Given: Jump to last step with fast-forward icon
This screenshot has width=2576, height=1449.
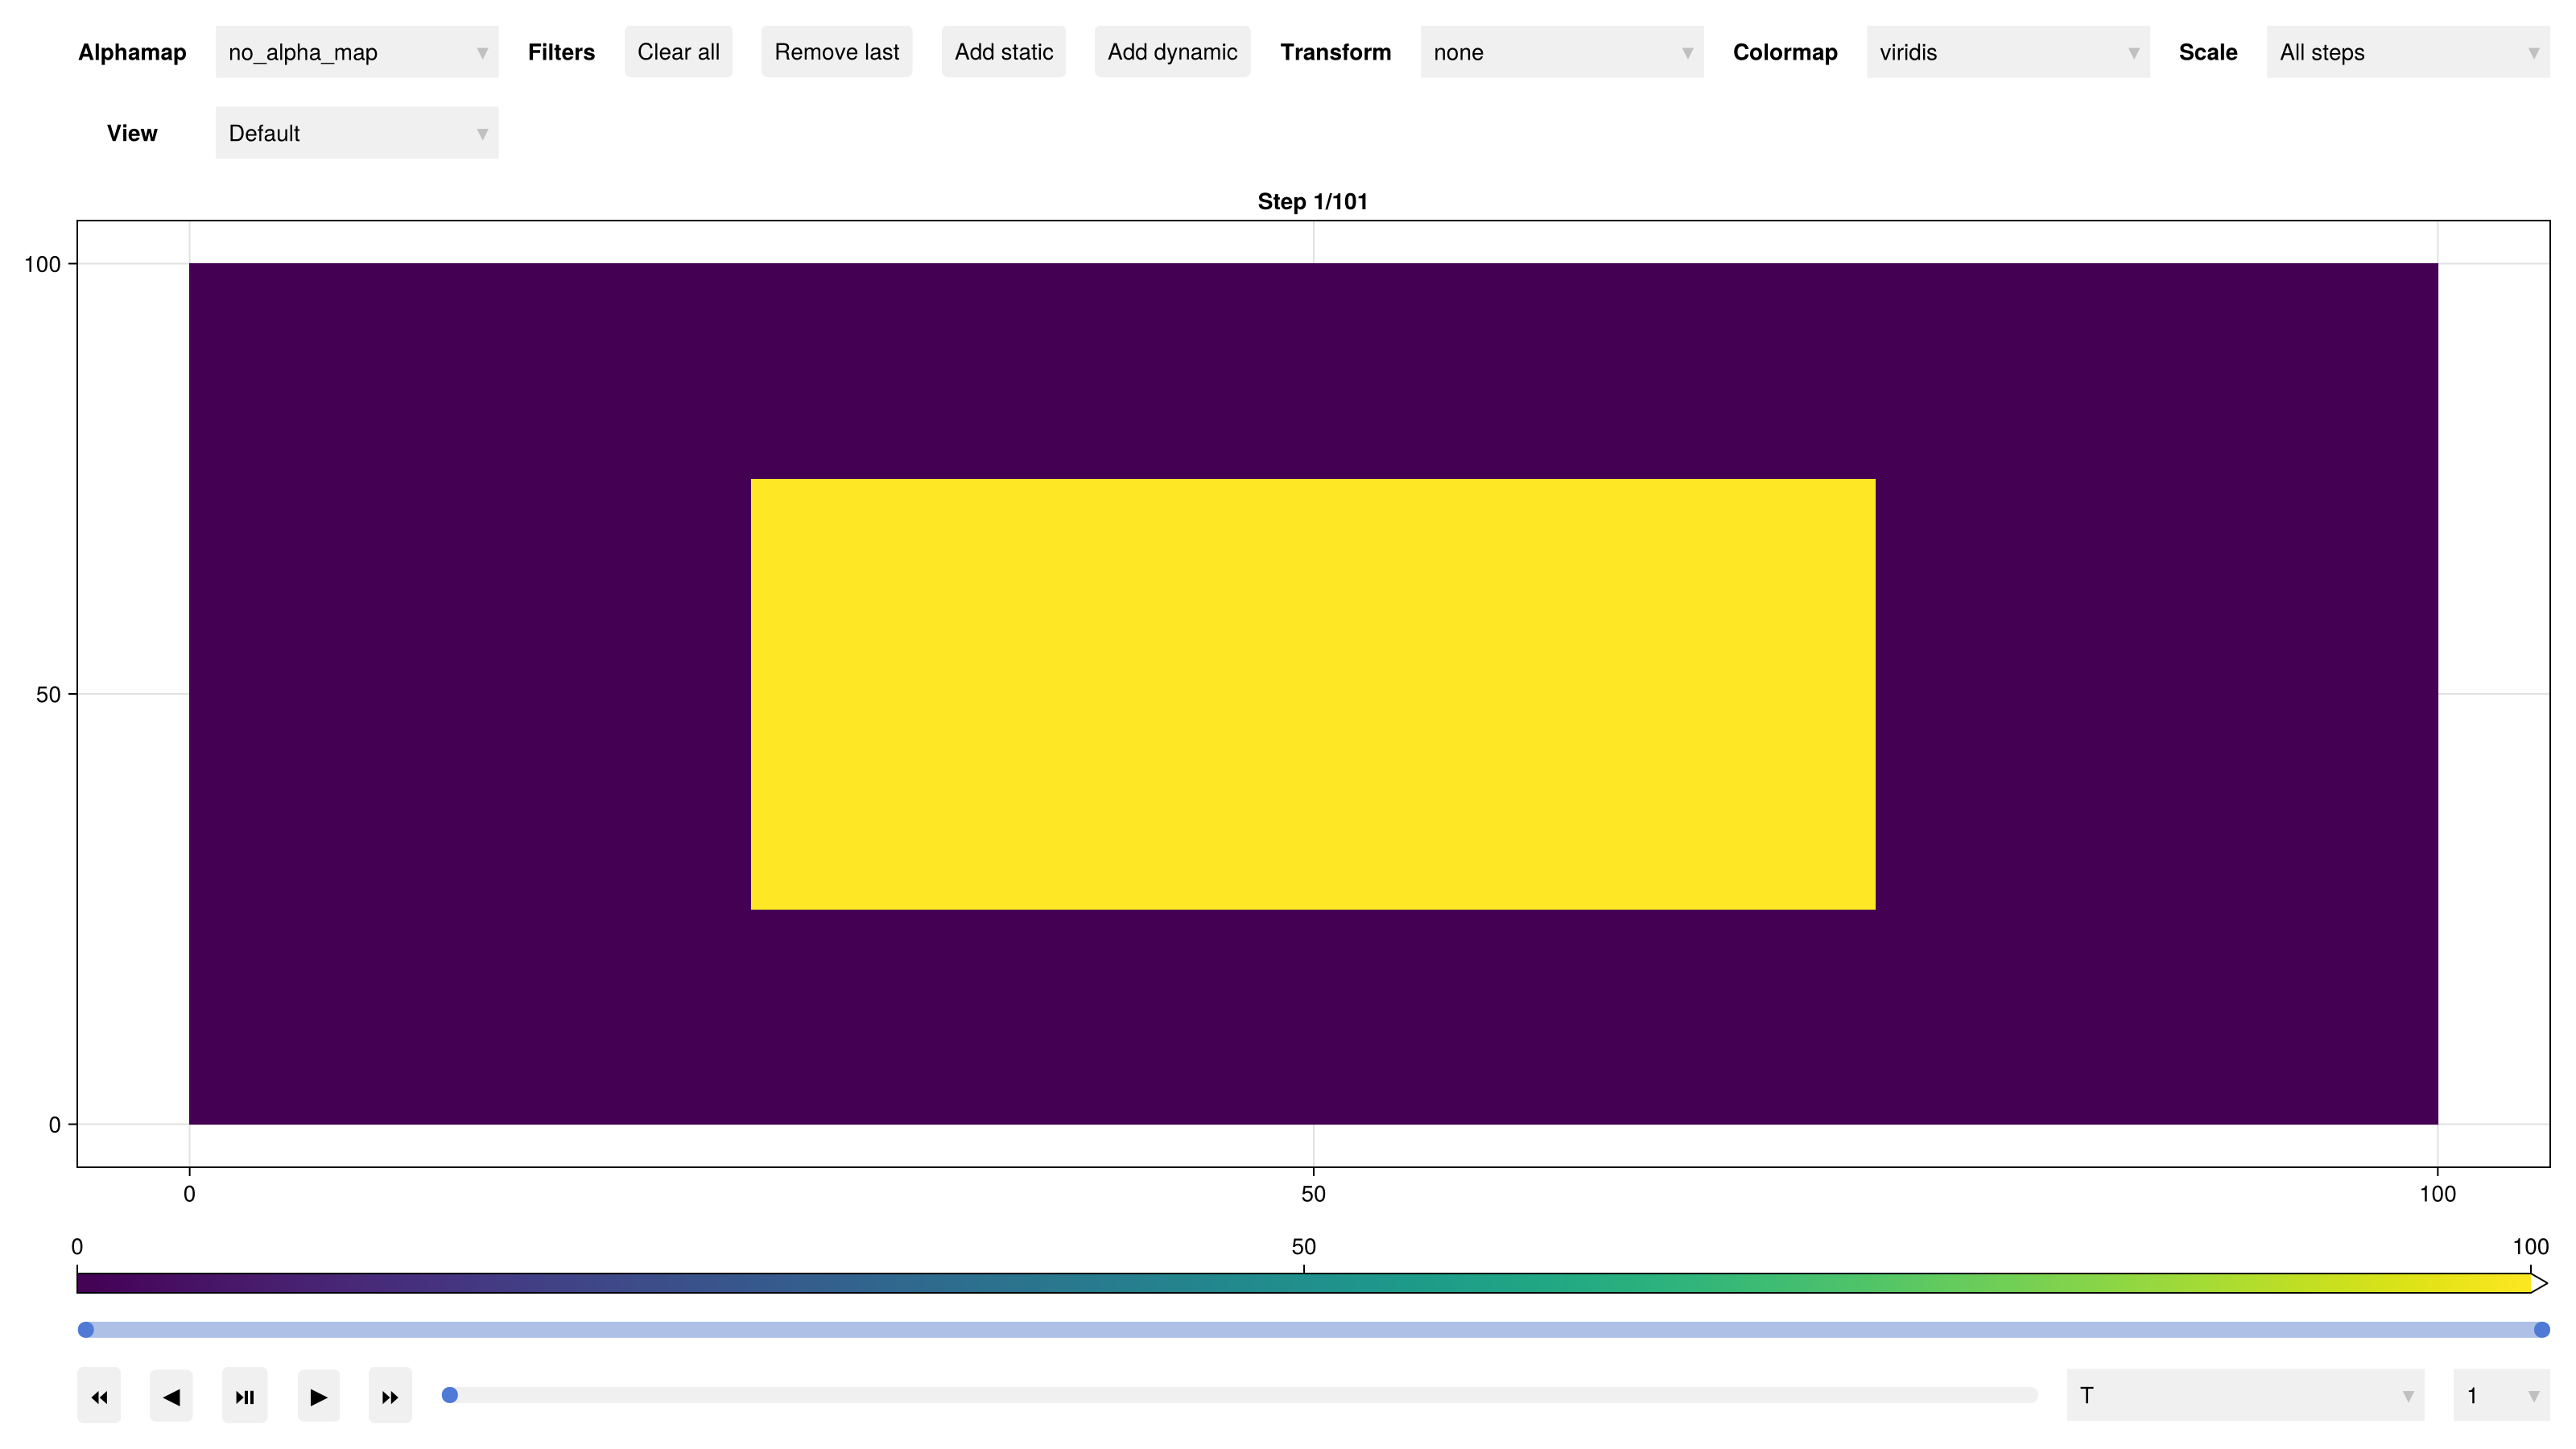Looking at the screenshot, I should 390,1396.
